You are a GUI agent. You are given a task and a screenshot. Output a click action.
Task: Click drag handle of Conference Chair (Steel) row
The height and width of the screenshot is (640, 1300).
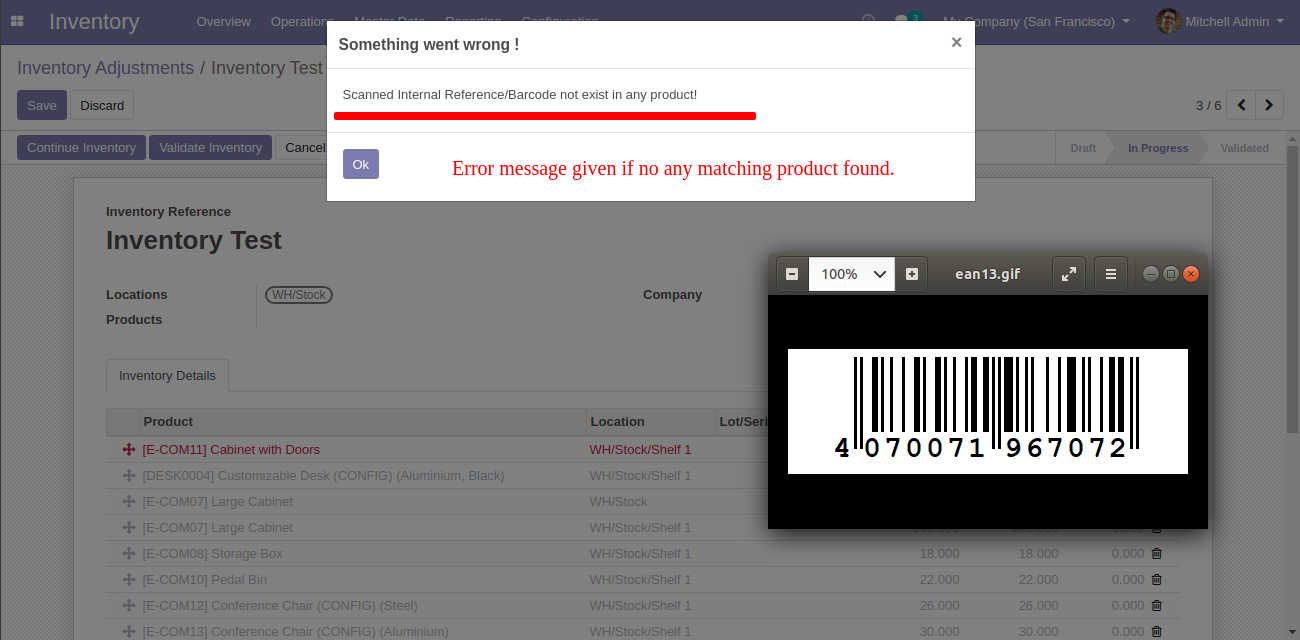coord(128,606)
